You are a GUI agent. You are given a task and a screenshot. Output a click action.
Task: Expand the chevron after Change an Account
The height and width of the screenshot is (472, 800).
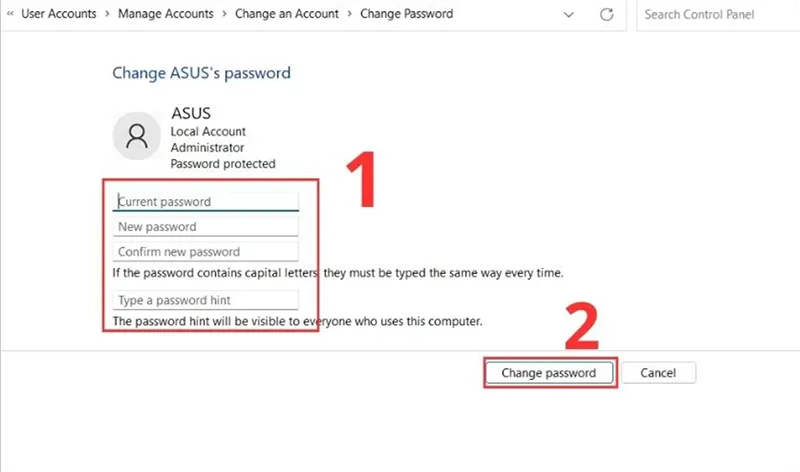pos(349,14)
